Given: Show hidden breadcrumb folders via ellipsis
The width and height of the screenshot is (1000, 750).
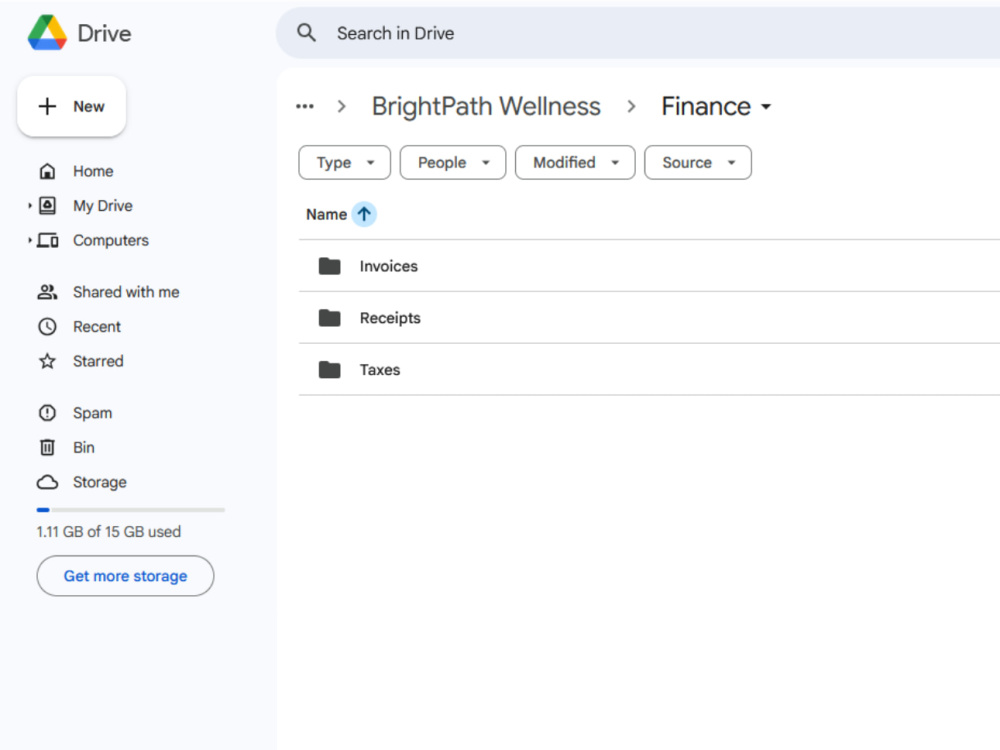Looking at the screenshot, I should 305,107.
